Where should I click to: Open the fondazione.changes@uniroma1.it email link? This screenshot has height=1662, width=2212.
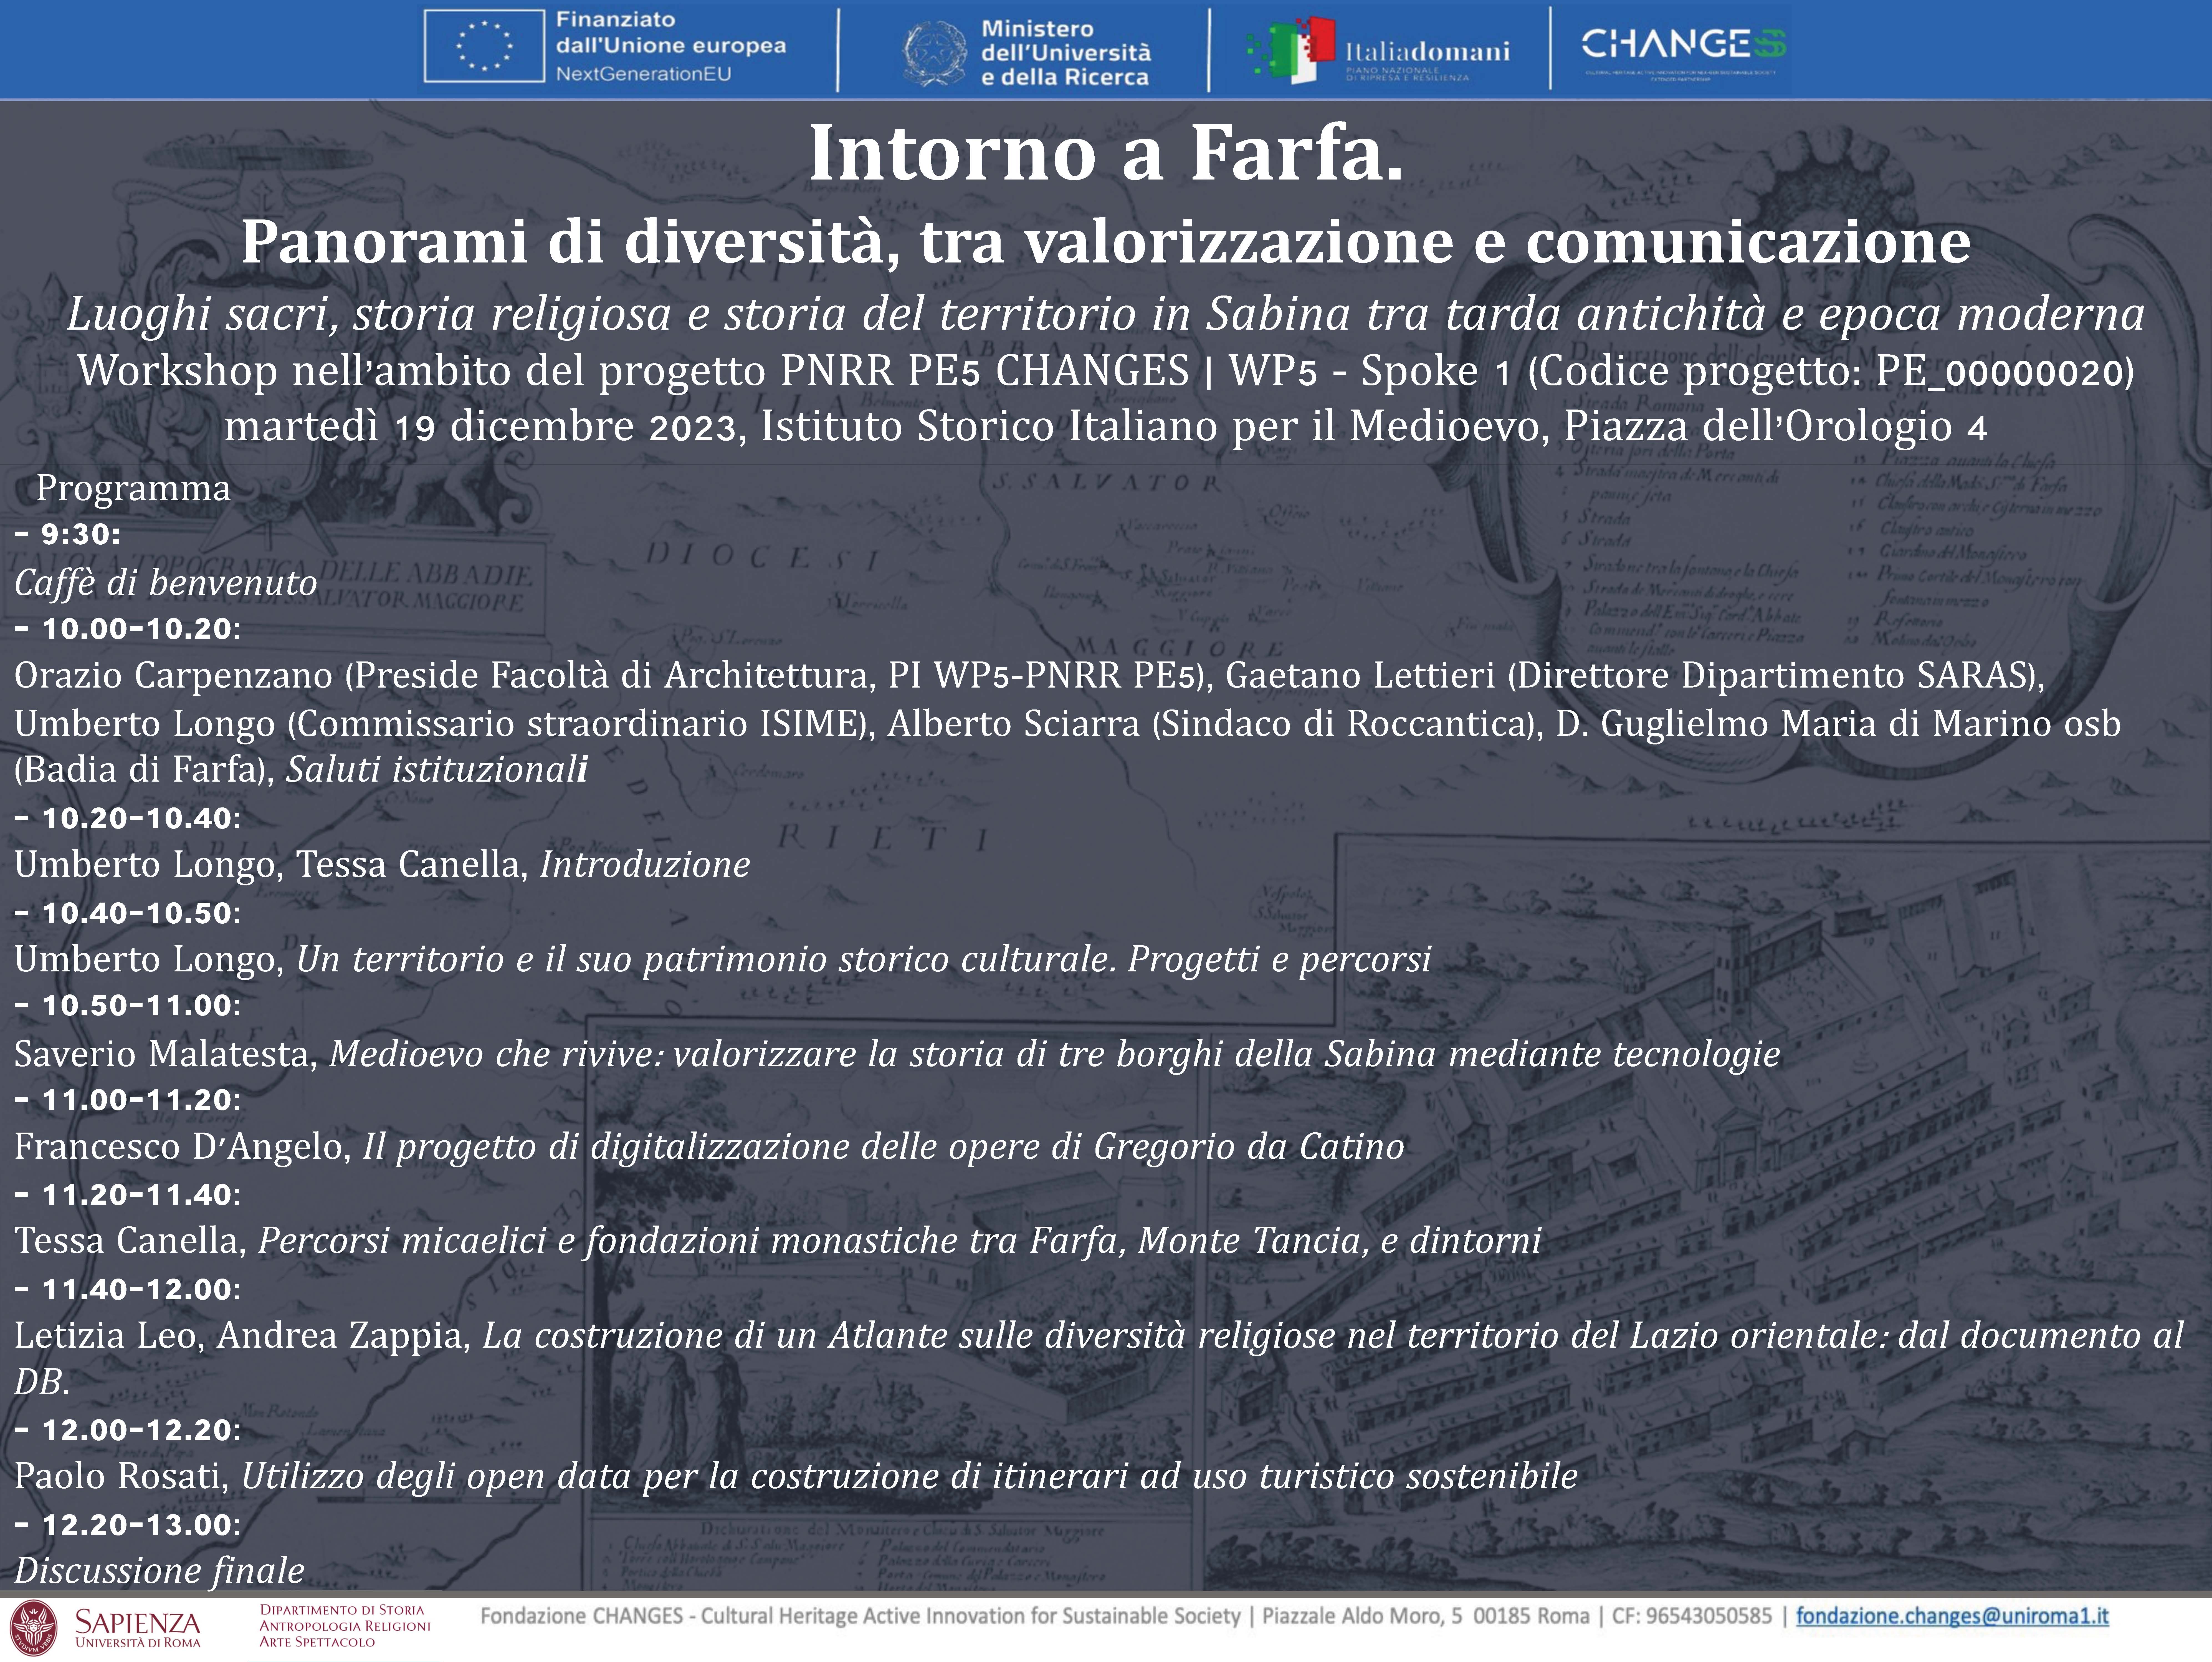coord(1952,1616)
